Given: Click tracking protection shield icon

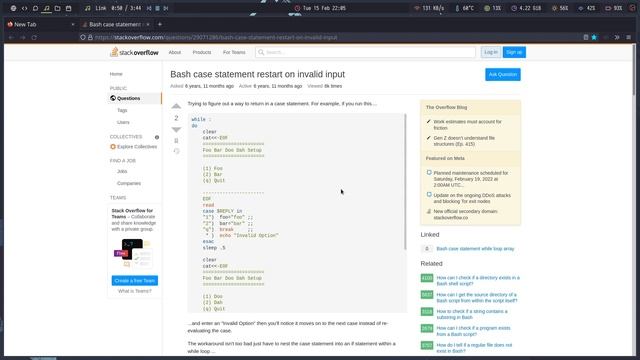Looking at the screenshot, I should (83, 37).
